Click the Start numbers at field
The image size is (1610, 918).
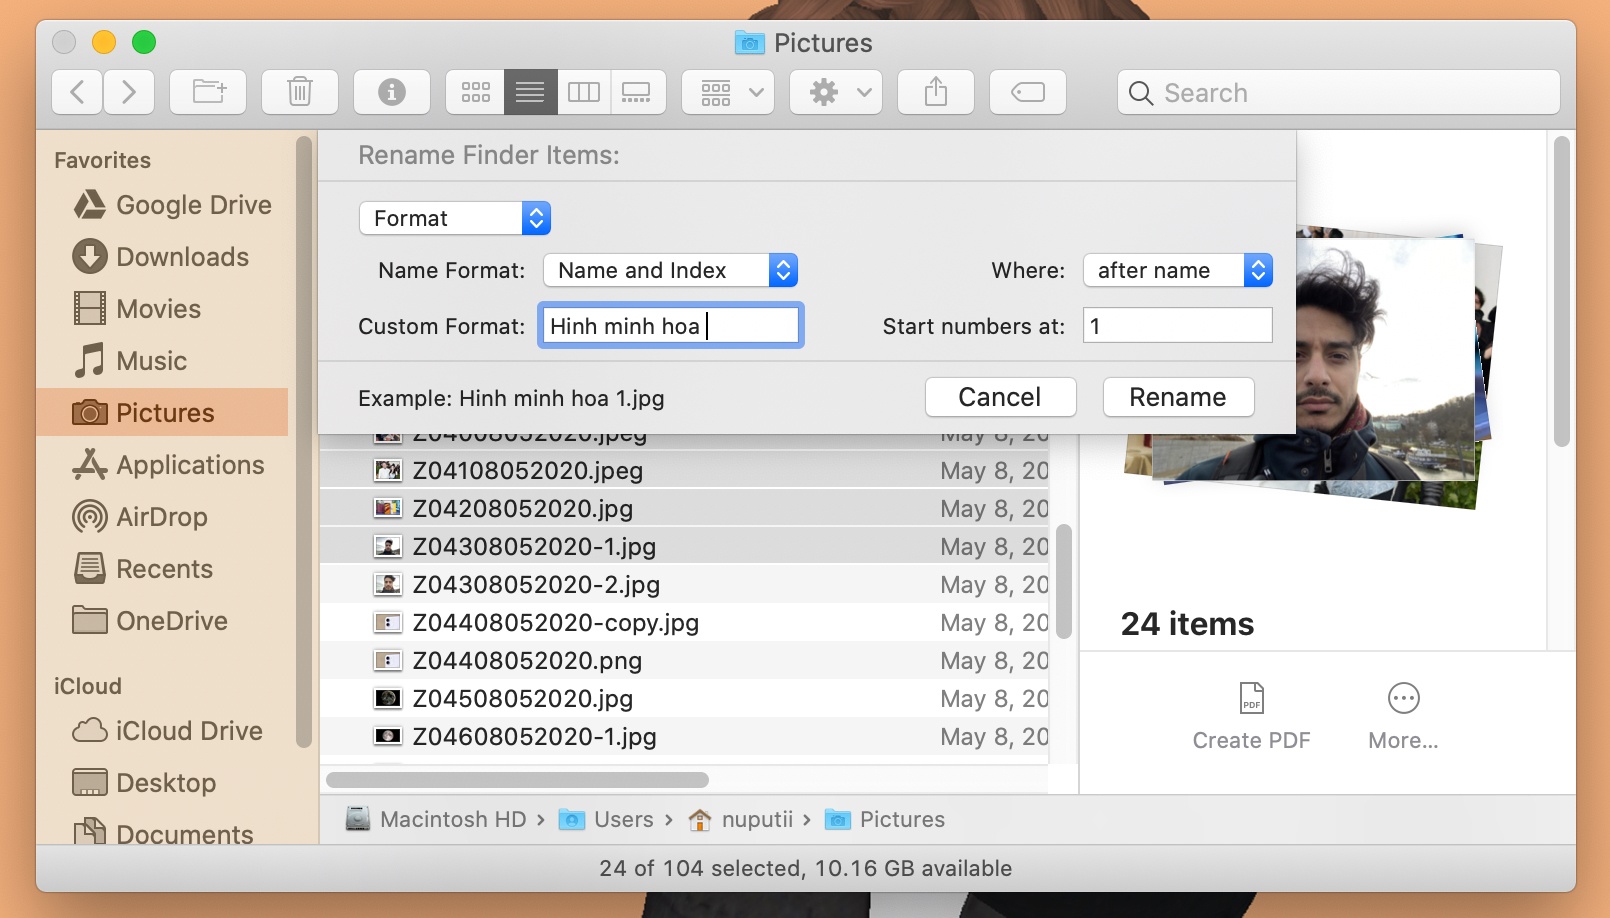click(x=1177, y=326)
